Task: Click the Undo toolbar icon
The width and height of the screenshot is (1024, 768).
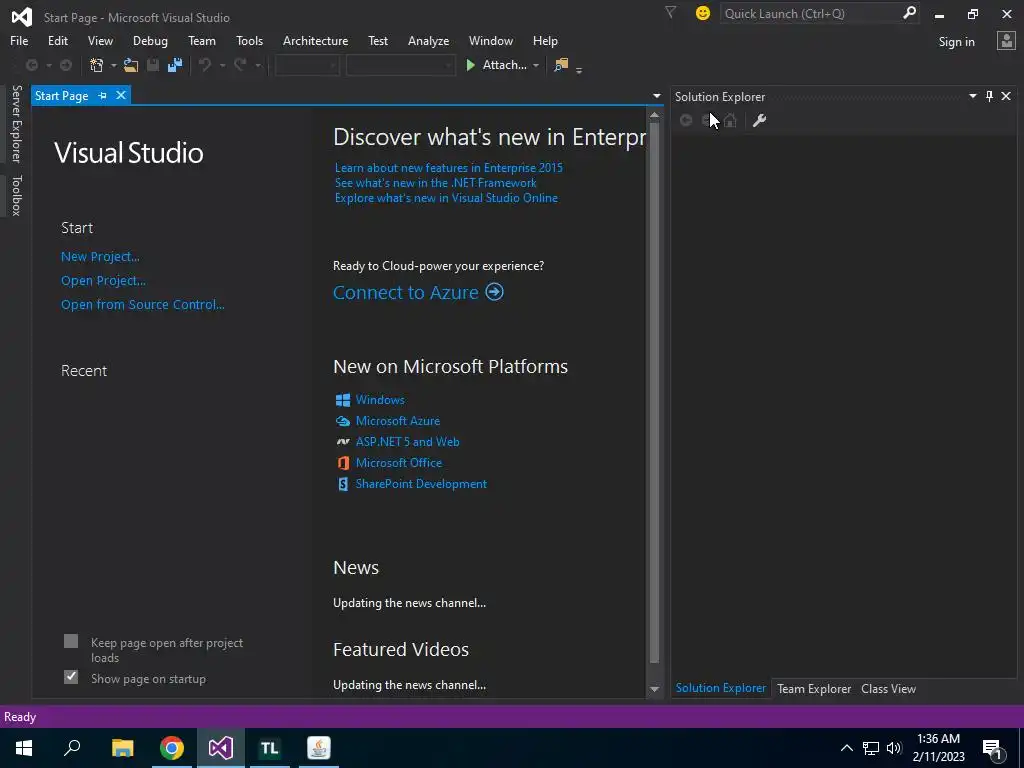Action: [x=205, y=65]
